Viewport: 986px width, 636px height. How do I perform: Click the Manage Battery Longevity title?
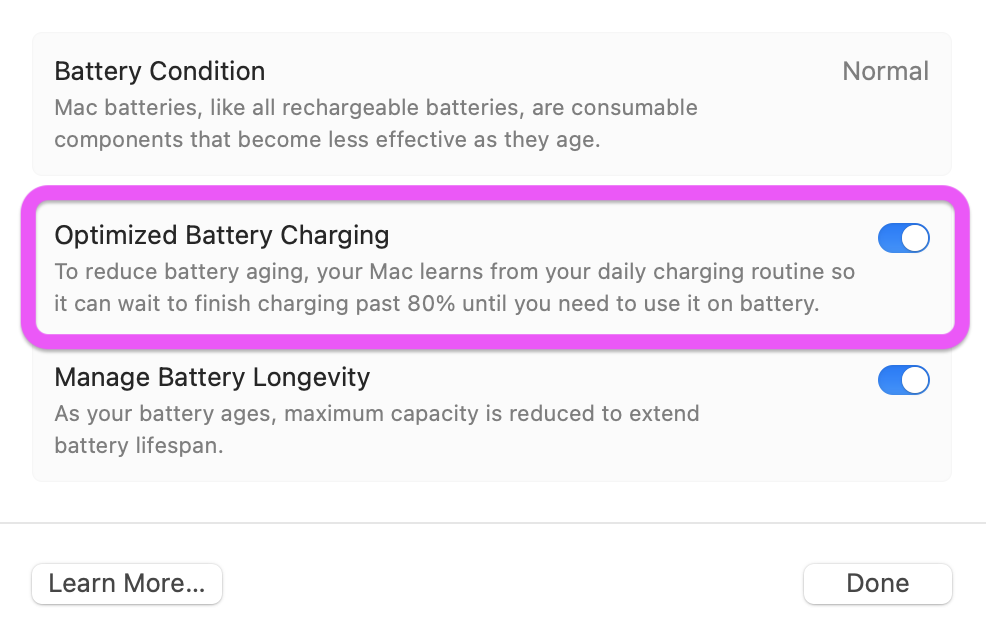pyautogui.click(x=212, y=378)
